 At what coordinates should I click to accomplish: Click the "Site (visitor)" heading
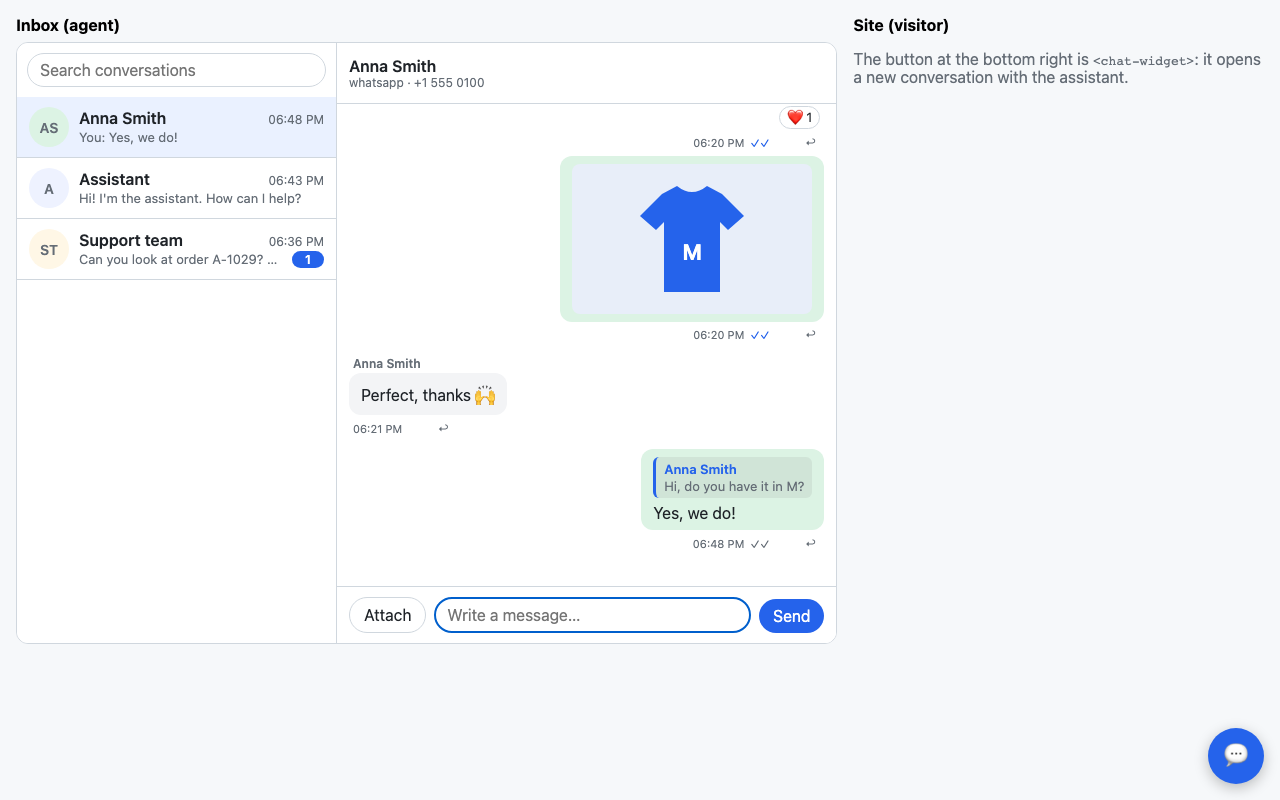pyautogui.click(x=901, y=25)
